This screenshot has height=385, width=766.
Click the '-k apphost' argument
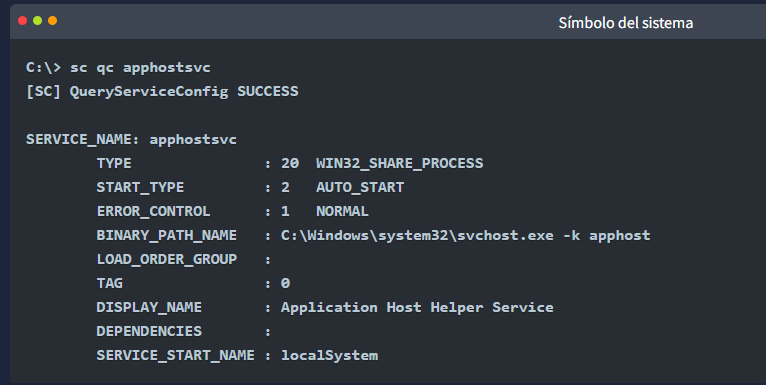[x=607, y=236]
